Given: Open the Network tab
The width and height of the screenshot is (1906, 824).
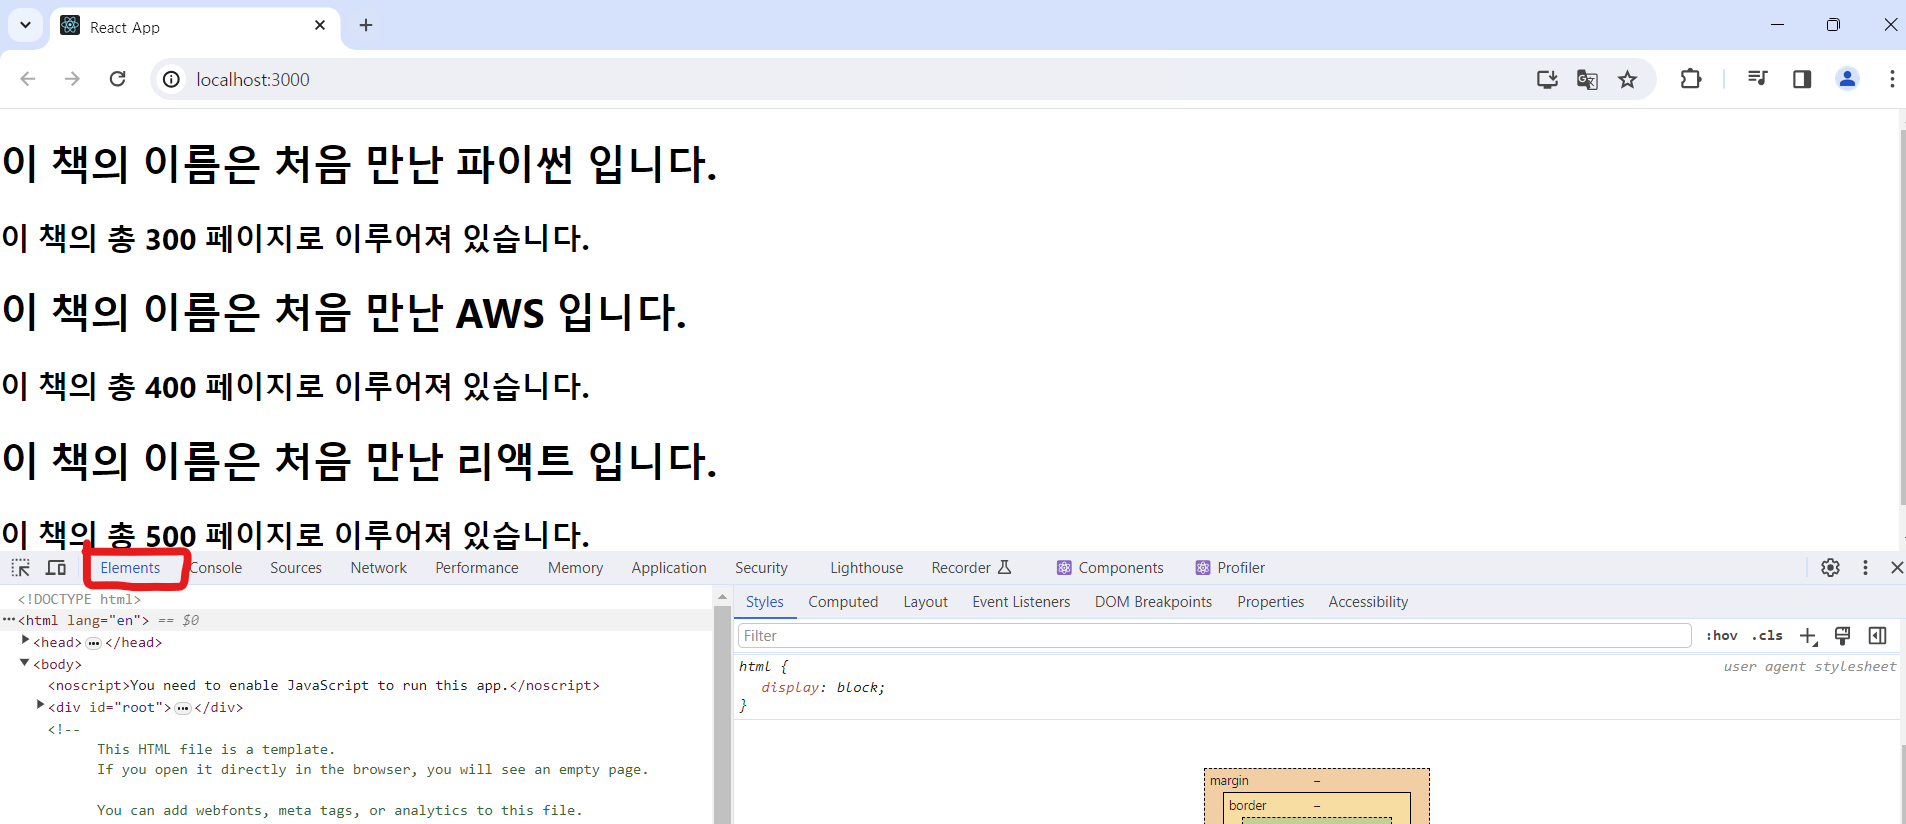Looking at the screenshot, I should pyautogui.click(x=379, y=568).
